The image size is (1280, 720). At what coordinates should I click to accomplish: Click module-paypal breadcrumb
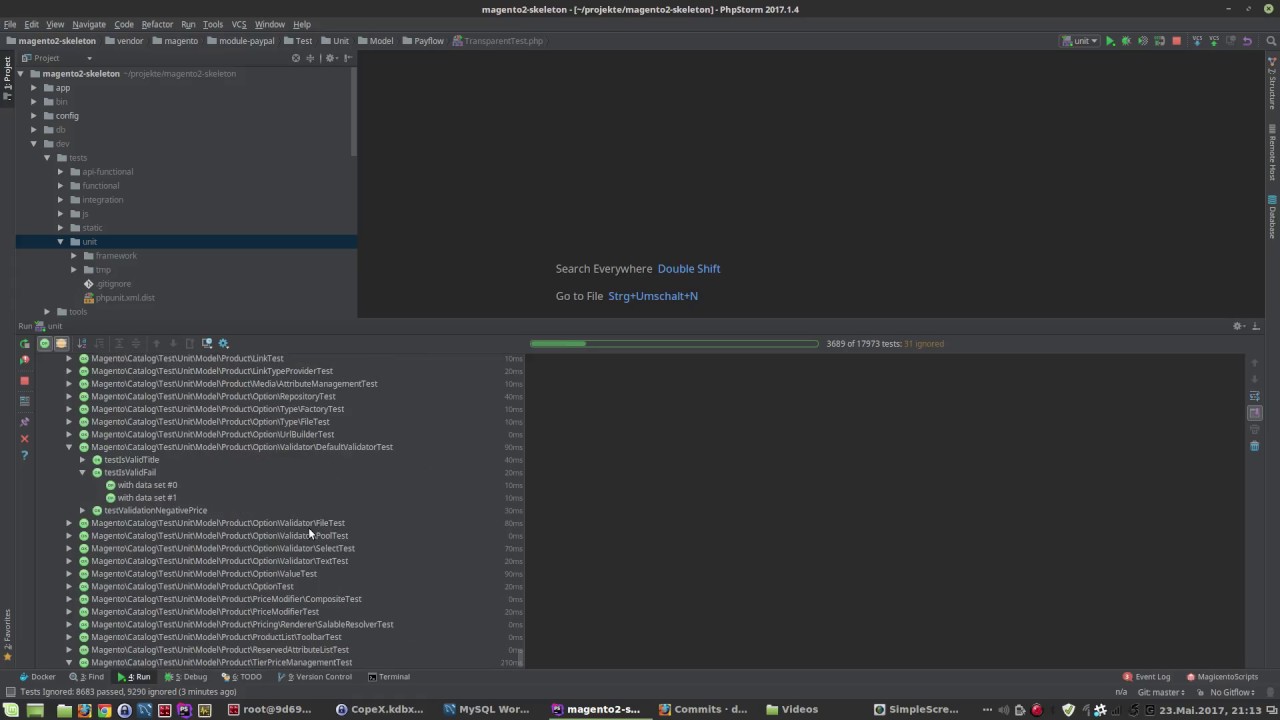(240, 41)
